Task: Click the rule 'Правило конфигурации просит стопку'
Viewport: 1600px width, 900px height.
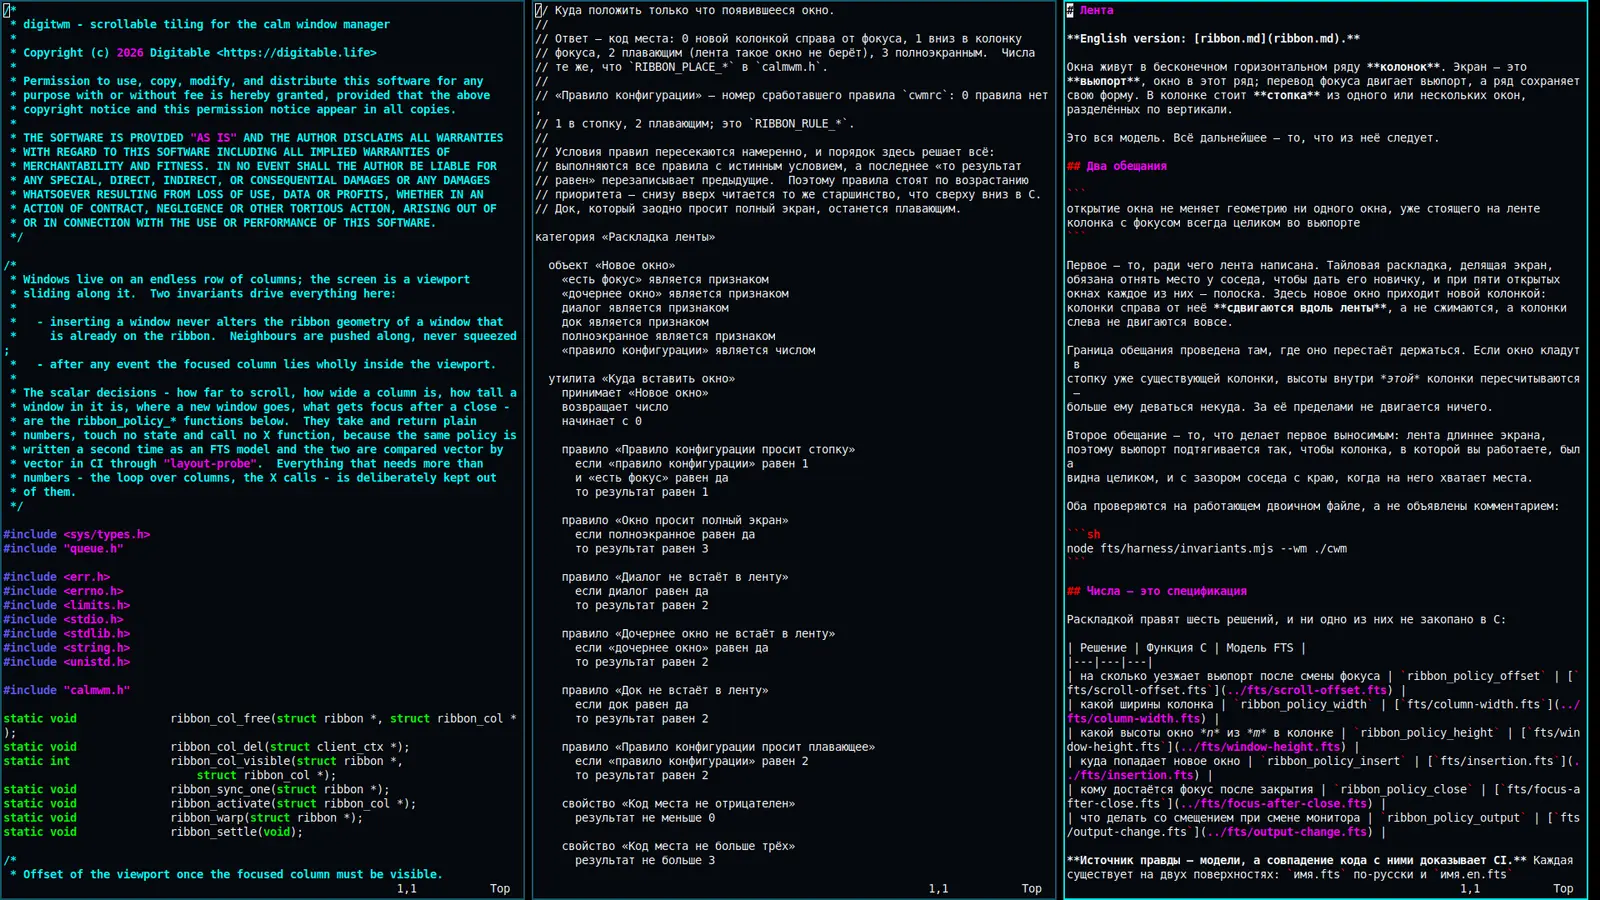Action: 708,450
